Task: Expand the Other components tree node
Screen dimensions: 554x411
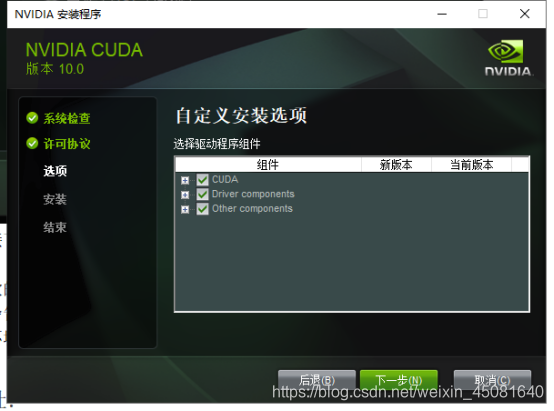Action: pyautogui.click(x=185, y=209)
